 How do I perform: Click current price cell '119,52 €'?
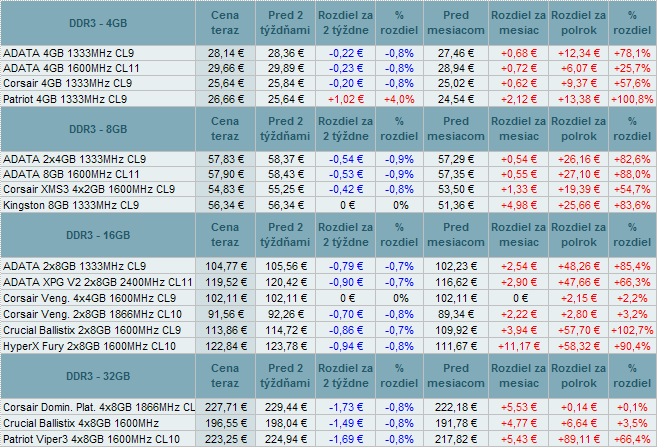point(225,282)
